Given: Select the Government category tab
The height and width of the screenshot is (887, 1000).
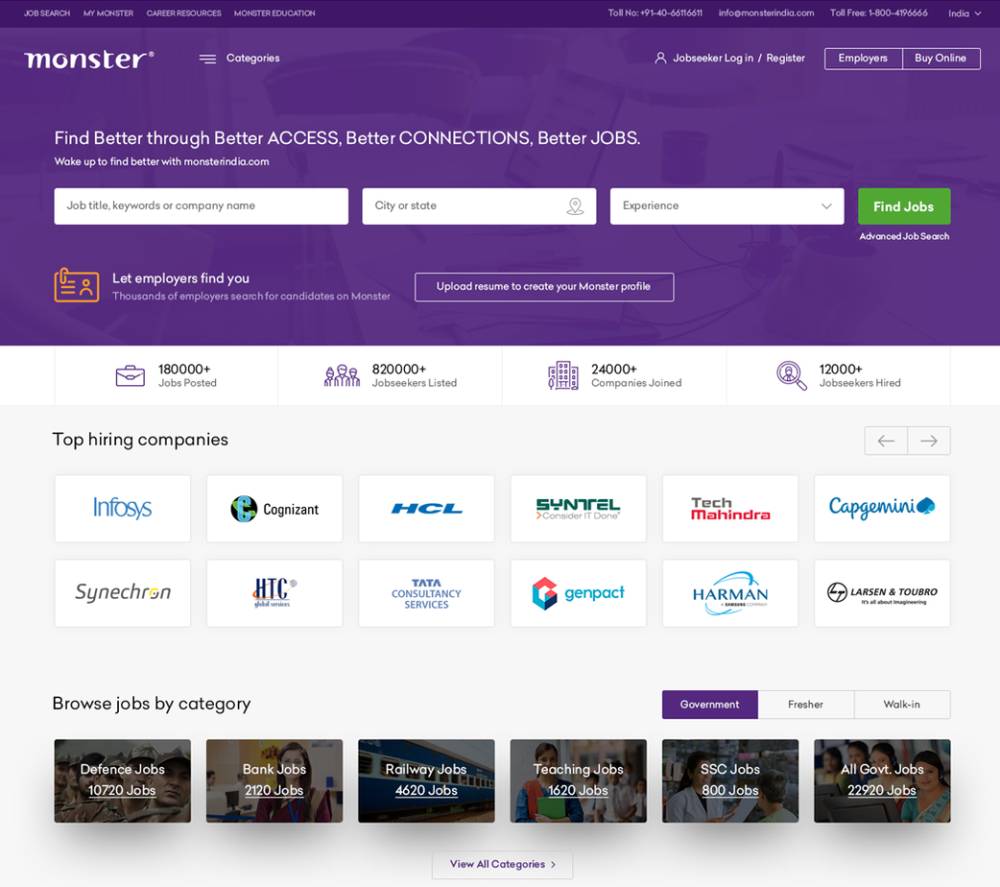Looking at the screenshot, I should (710, 705).
